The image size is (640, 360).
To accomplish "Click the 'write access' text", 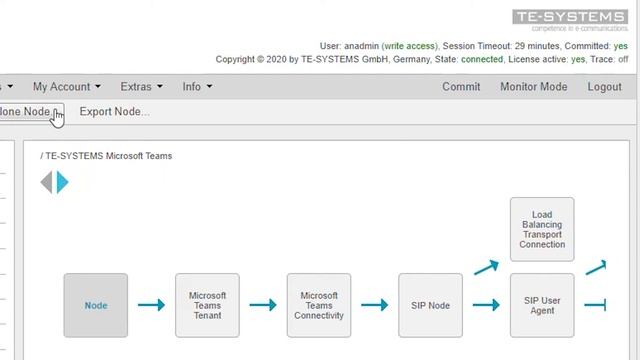I will [409, 46].
